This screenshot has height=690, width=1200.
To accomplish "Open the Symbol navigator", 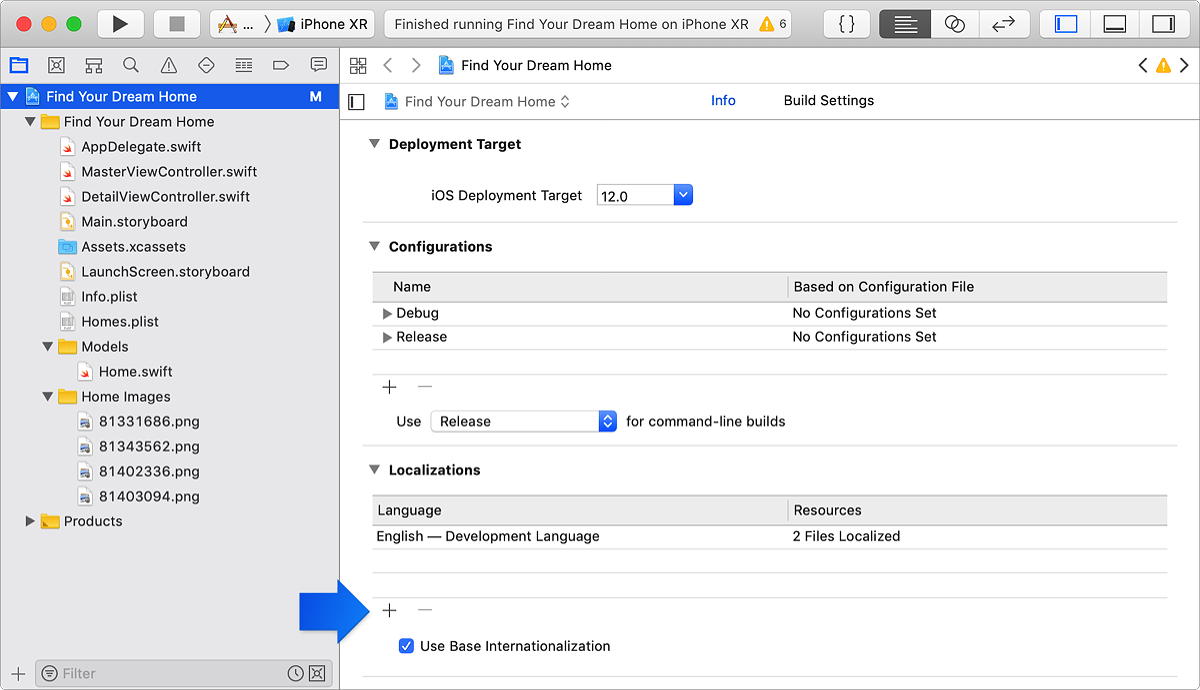I will (94, 65).
